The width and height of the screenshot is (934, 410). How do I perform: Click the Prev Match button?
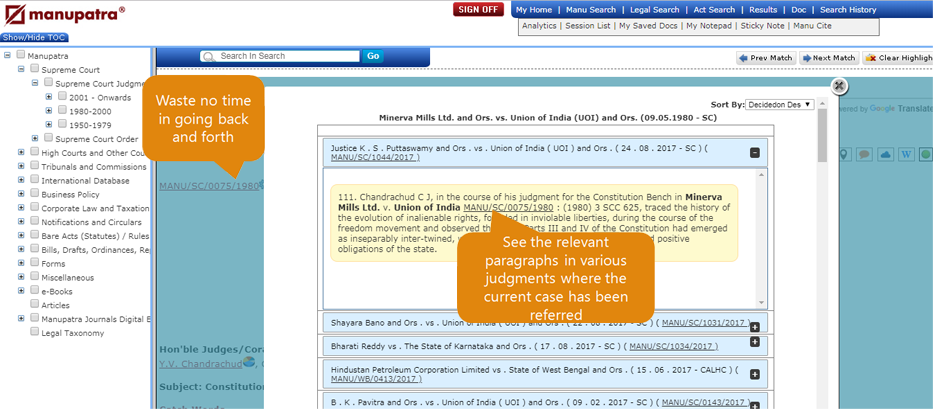coord(766,58)
